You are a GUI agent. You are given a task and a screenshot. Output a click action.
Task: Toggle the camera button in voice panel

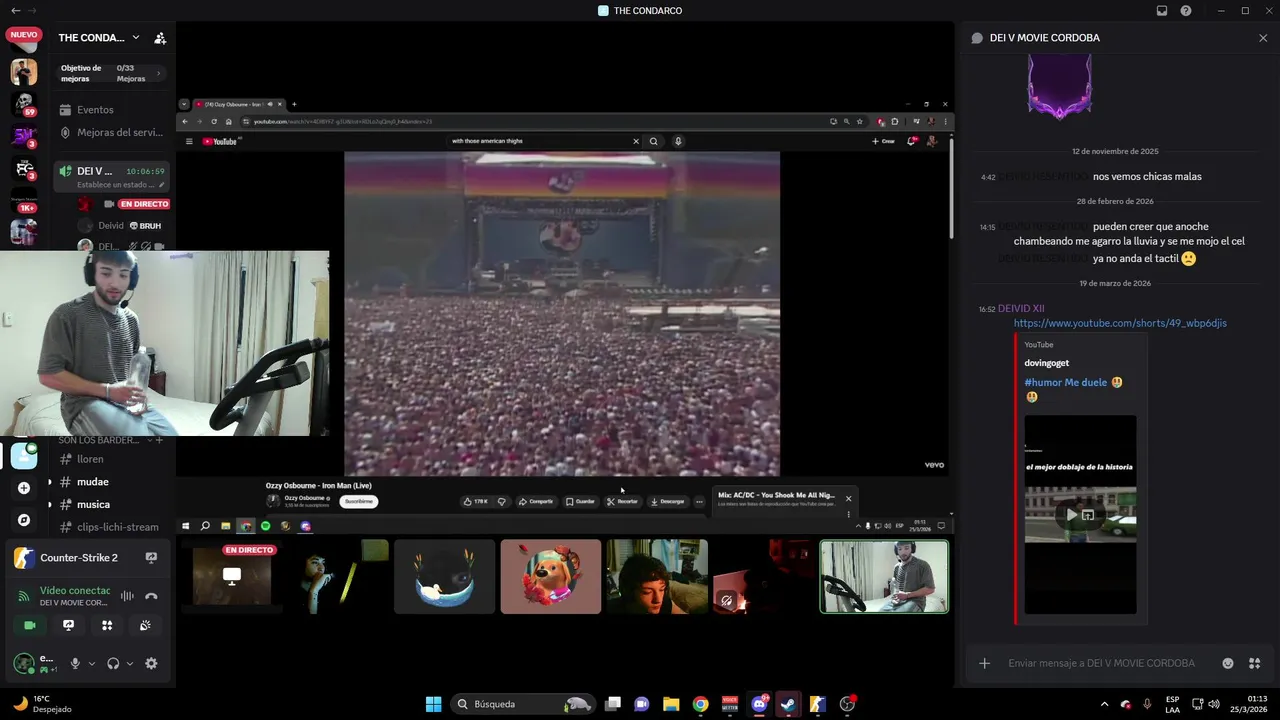[29, 625]
